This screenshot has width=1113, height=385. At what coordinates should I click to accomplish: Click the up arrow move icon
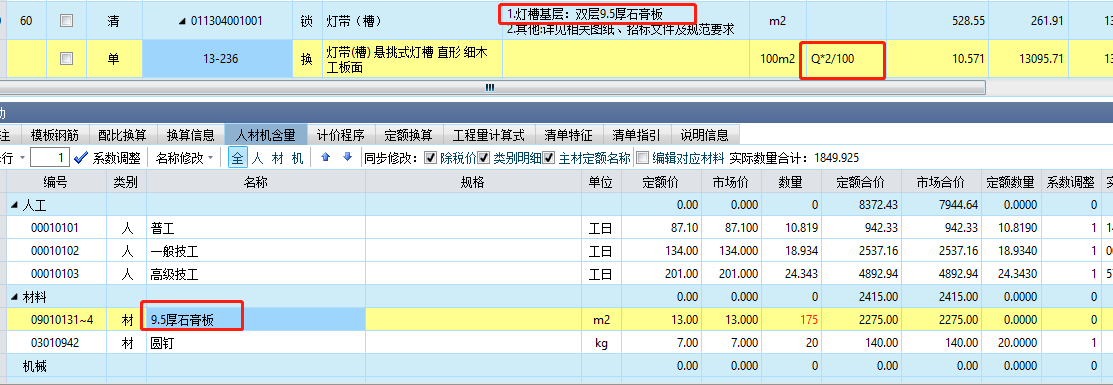coord(327,157)
